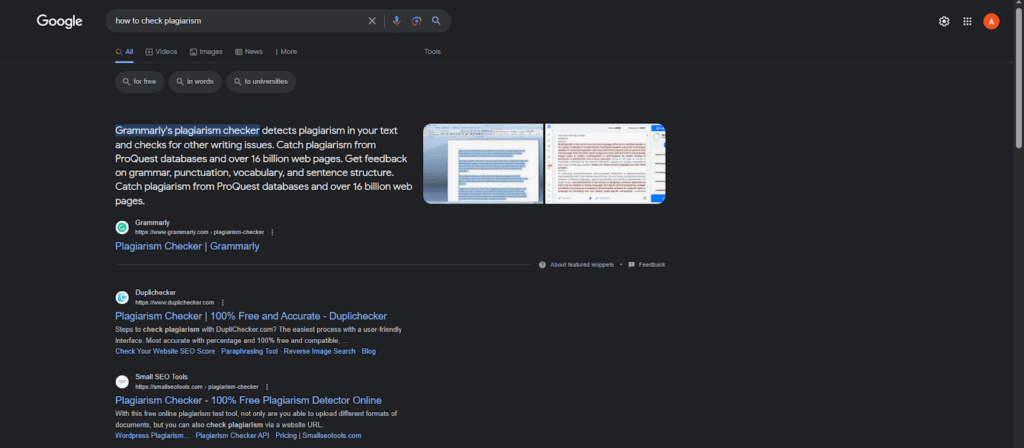Switch to News tab
Image resolution: width=1024 pixels, height=448 pixels.
(249, 52)
